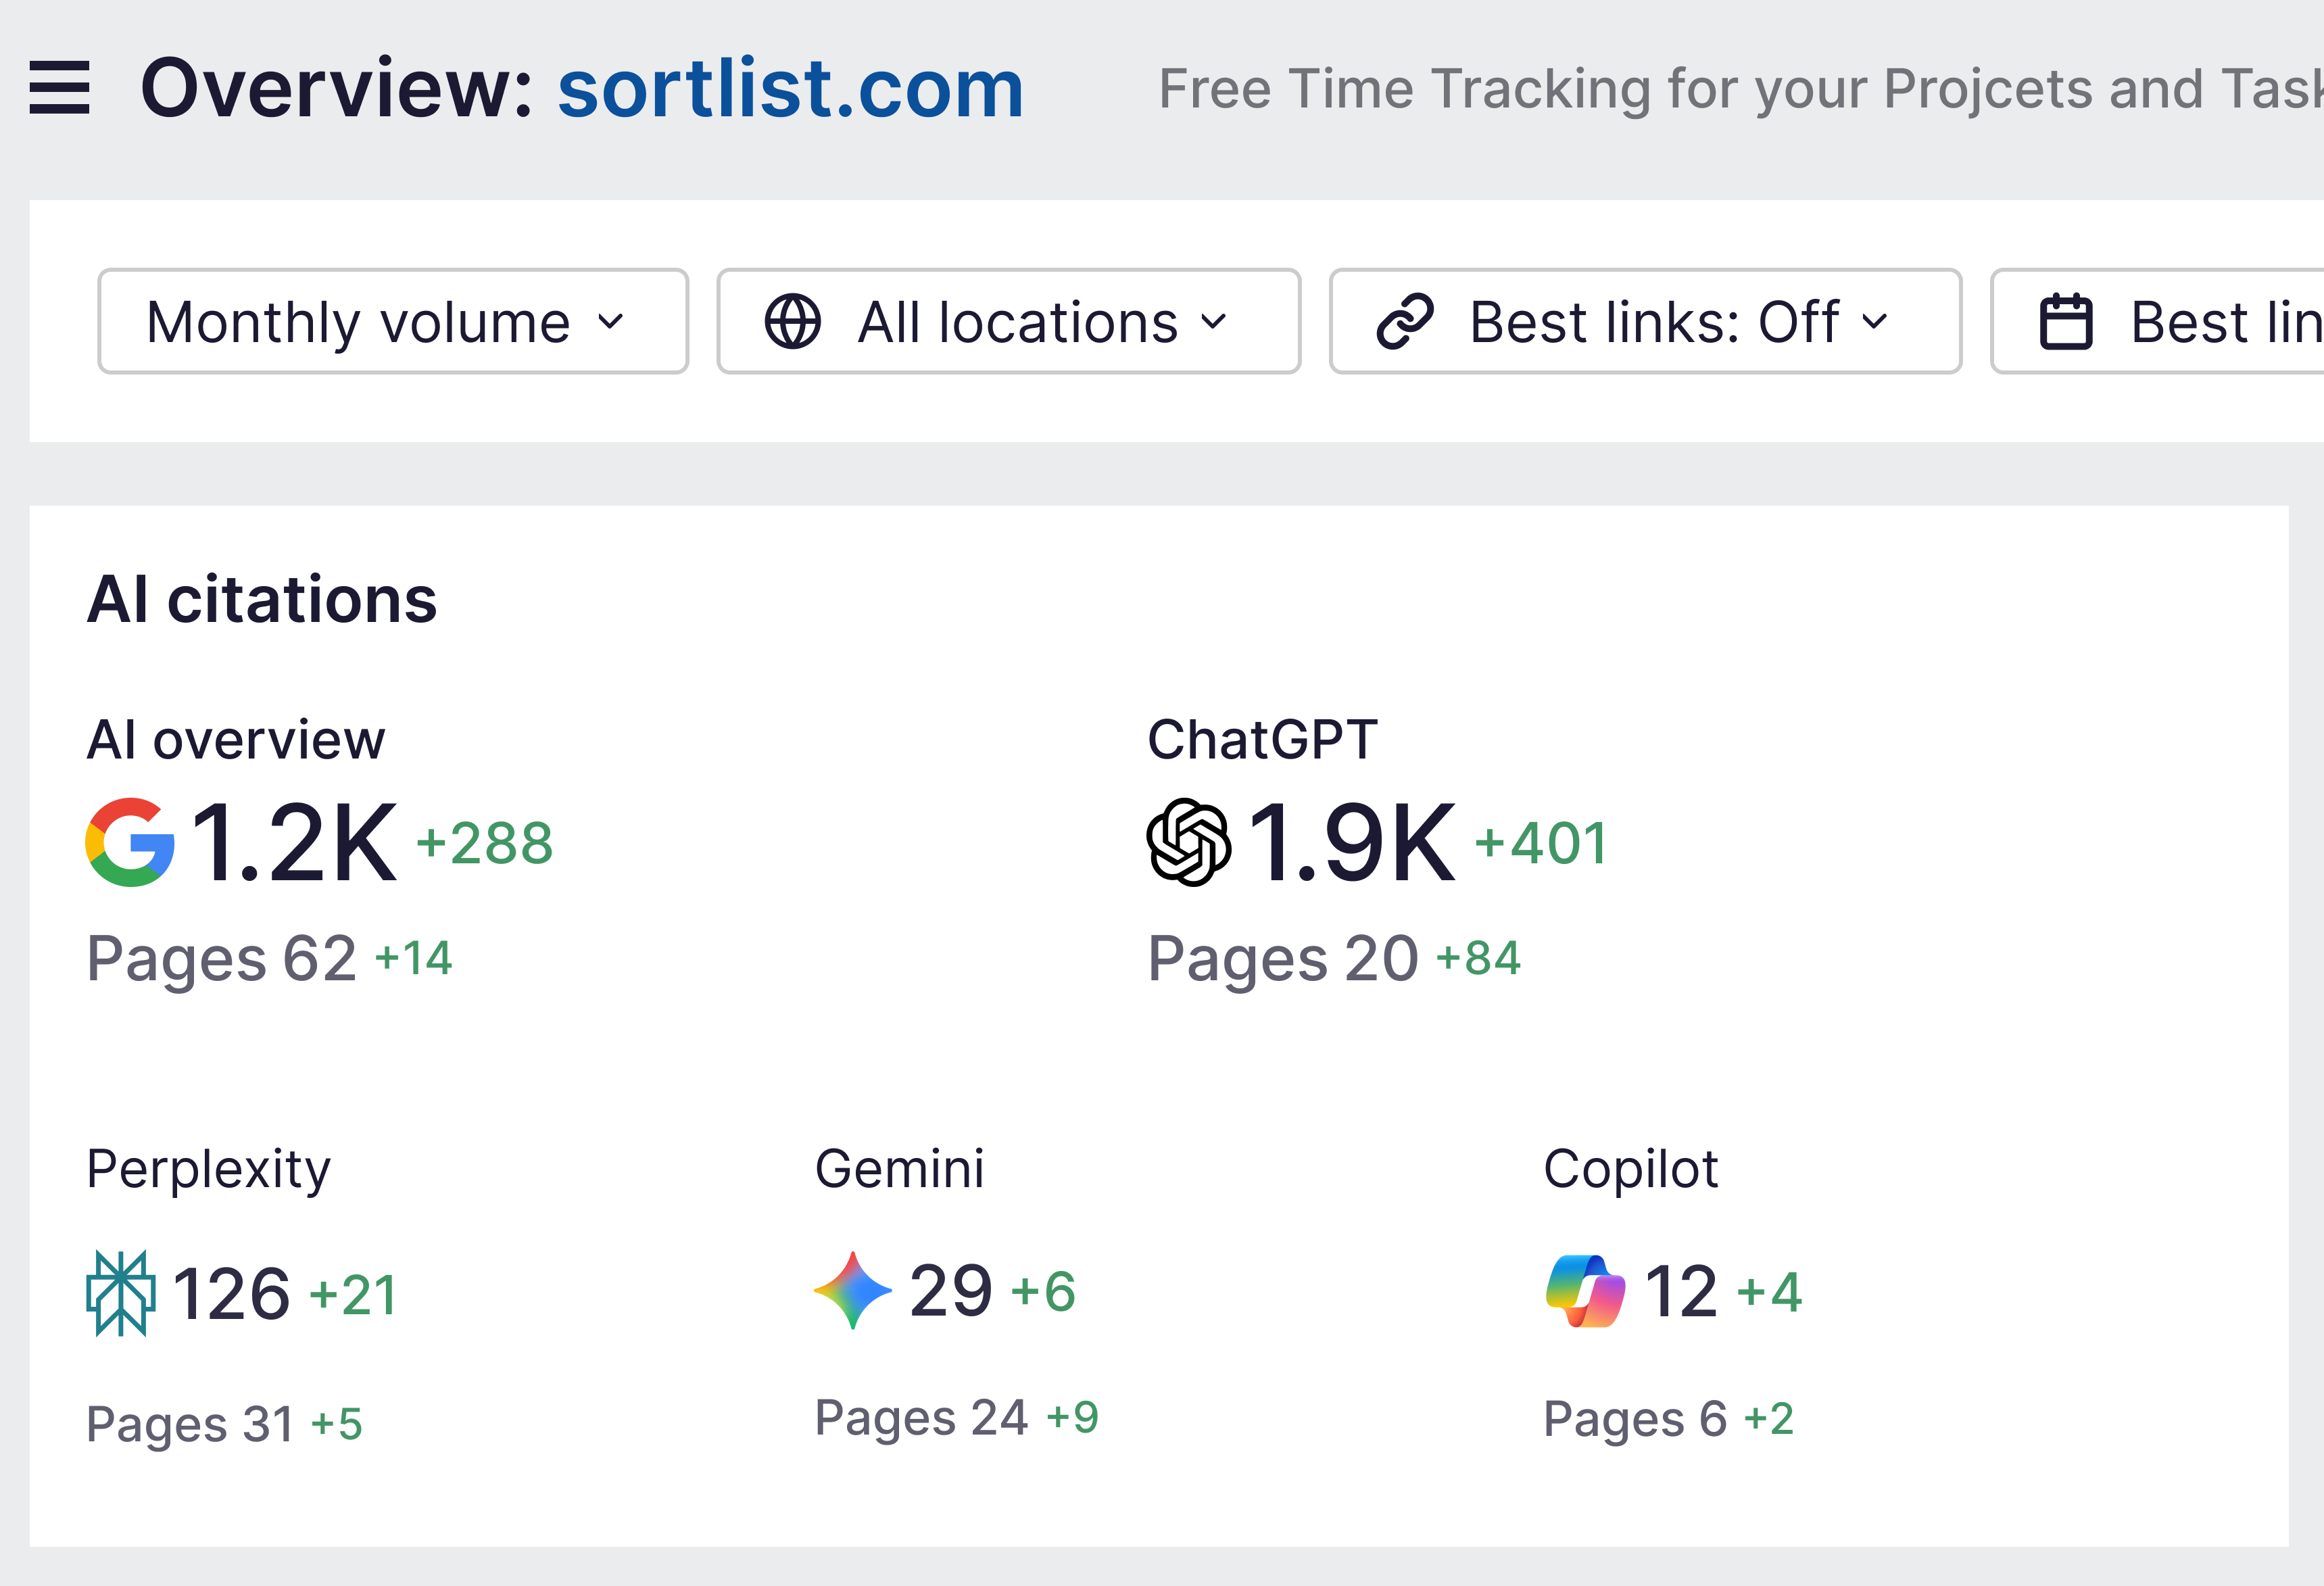Click the +401 growth indicator for ChatGPT
Image resolution: width=2324 pixels, height=1586 pixels.
click(x=1540, y=843)
